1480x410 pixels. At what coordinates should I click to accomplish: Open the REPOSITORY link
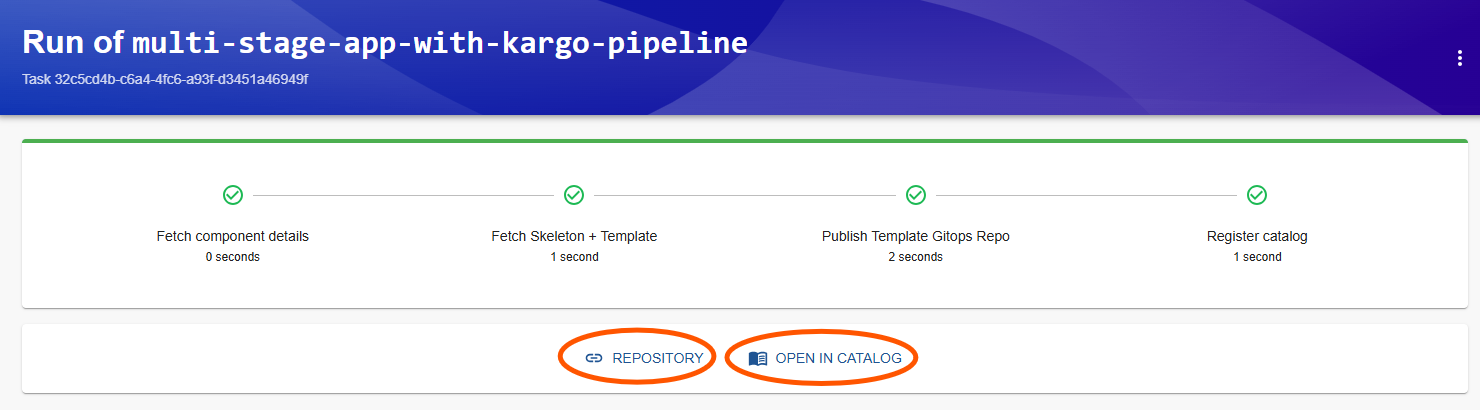pyautogui.click(x=644, y=358)
